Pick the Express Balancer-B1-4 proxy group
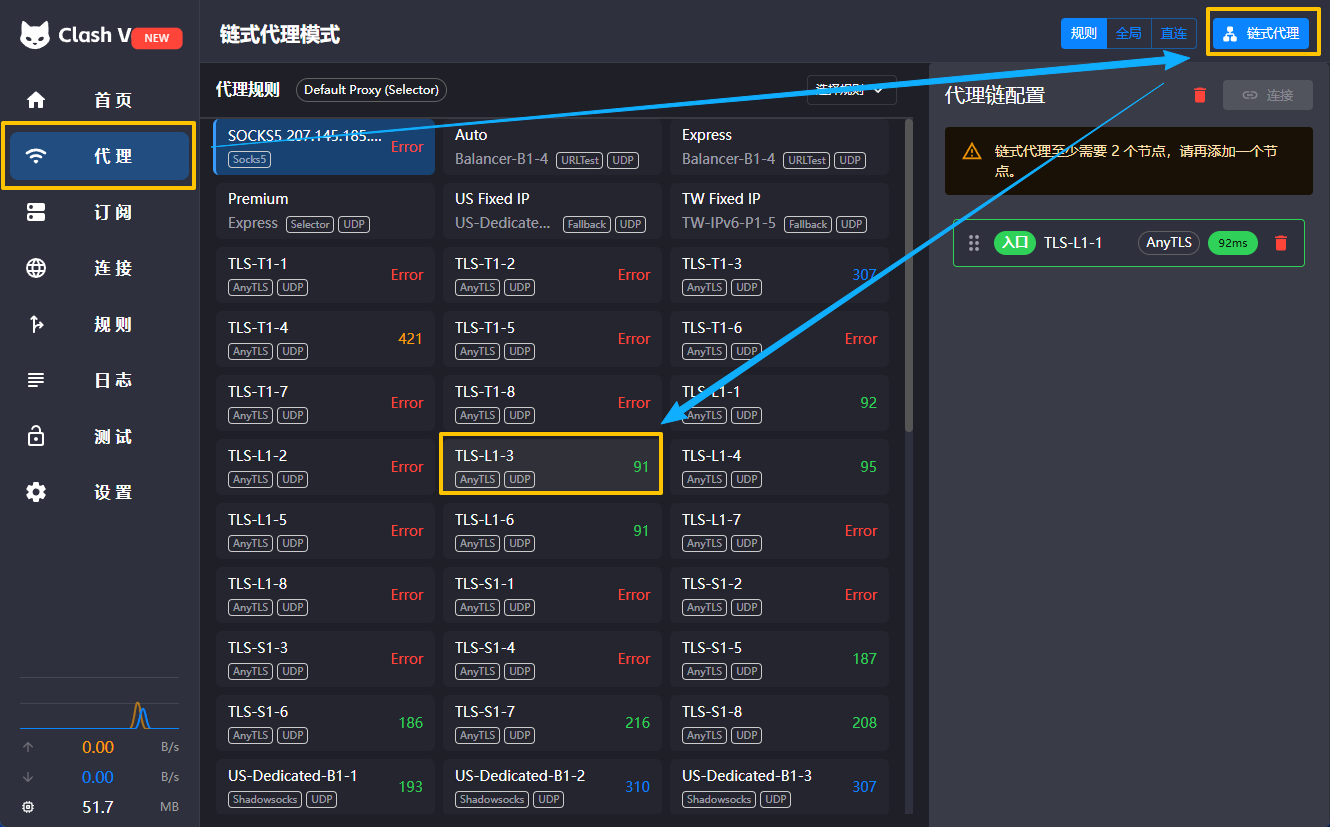 click(779, 147)
